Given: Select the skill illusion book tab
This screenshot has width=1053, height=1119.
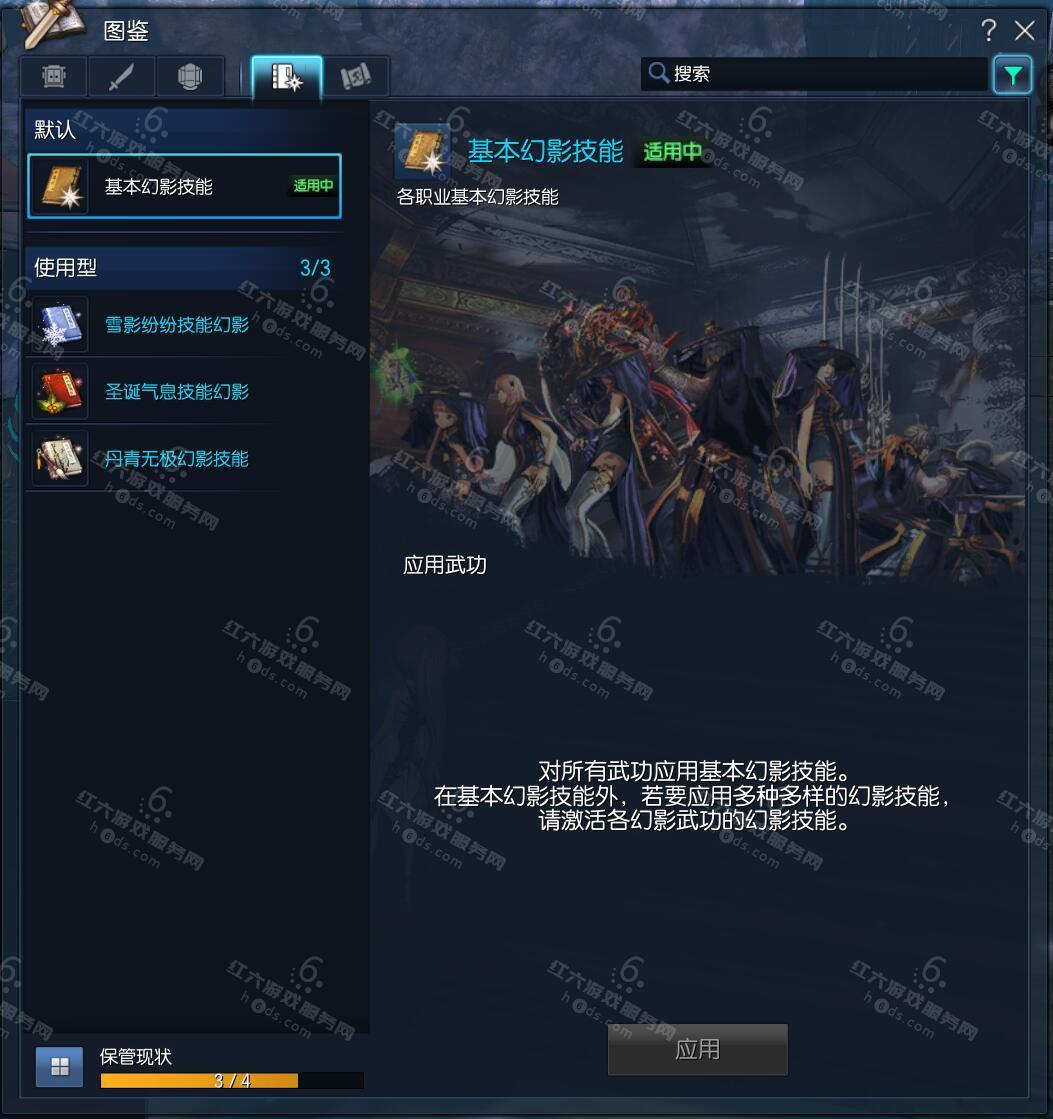Looking at the screenshot, I should [x=287, y=76].
